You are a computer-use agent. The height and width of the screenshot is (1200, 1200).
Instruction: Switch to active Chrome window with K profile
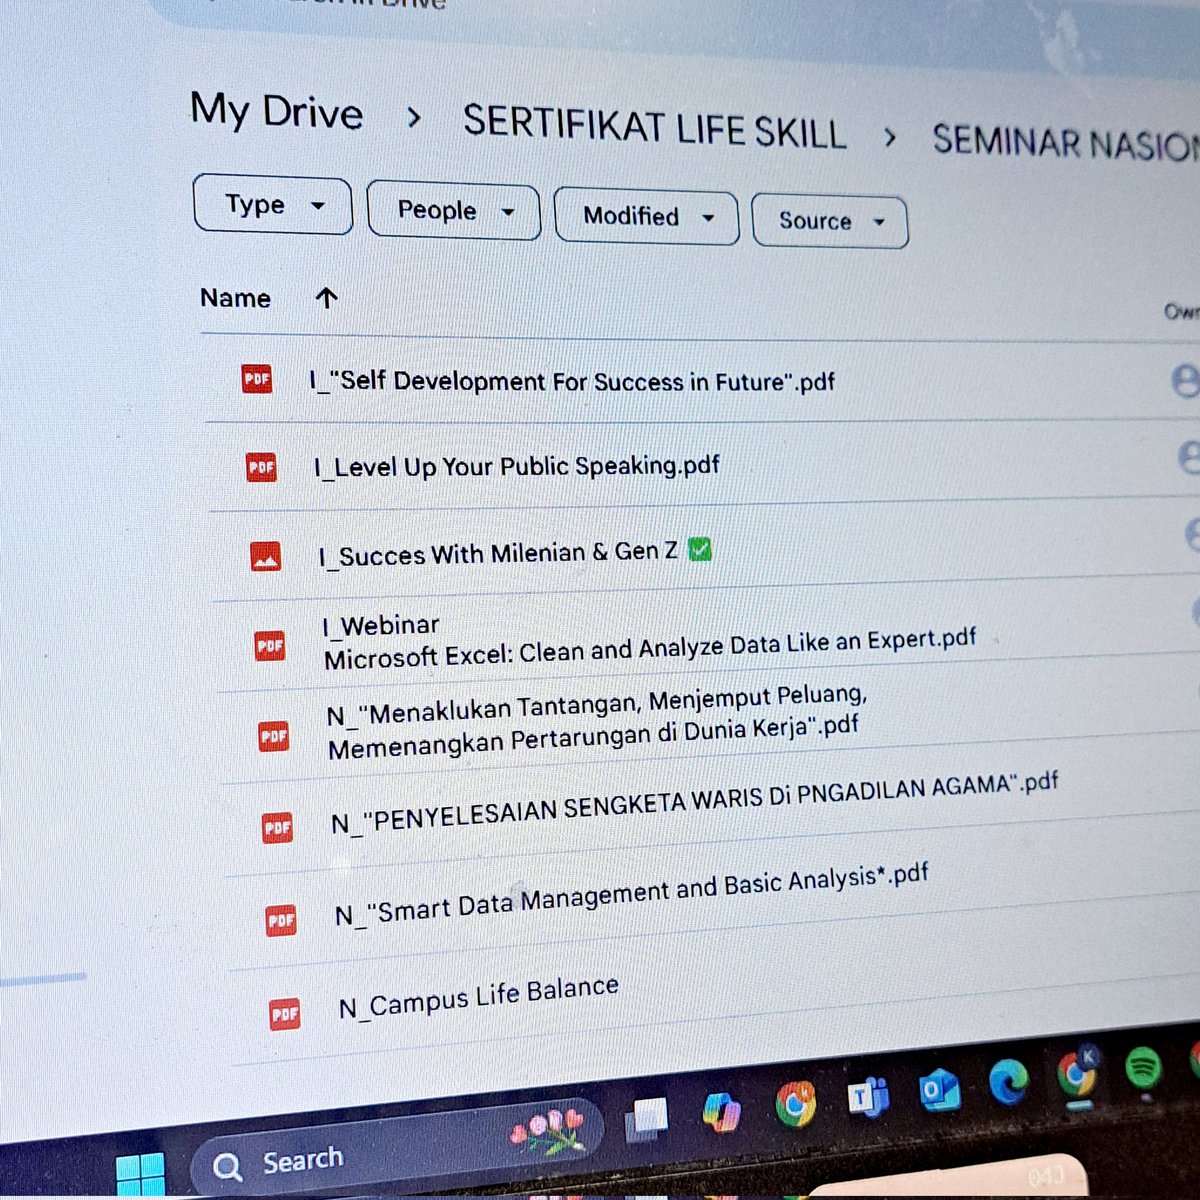[x=1077, y=1073]
